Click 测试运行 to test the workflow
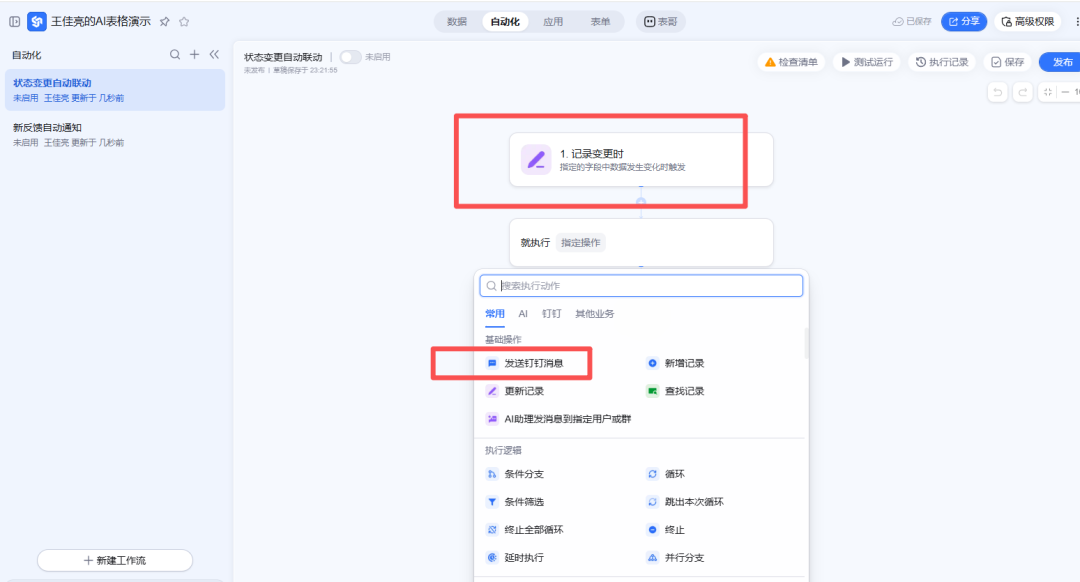Screen dimensions: 1080x582 click(866, 62)
